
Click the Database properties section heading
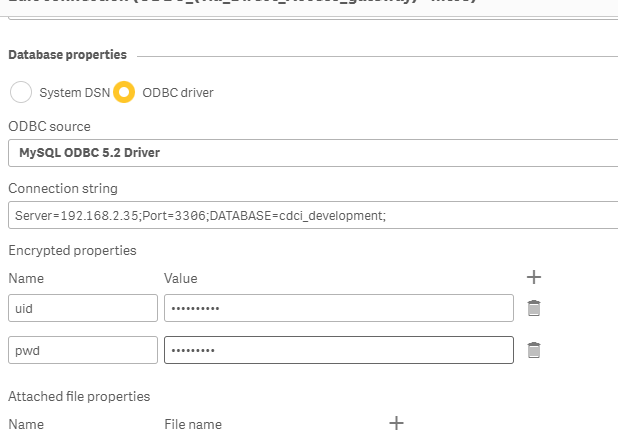tap(67, 54)
